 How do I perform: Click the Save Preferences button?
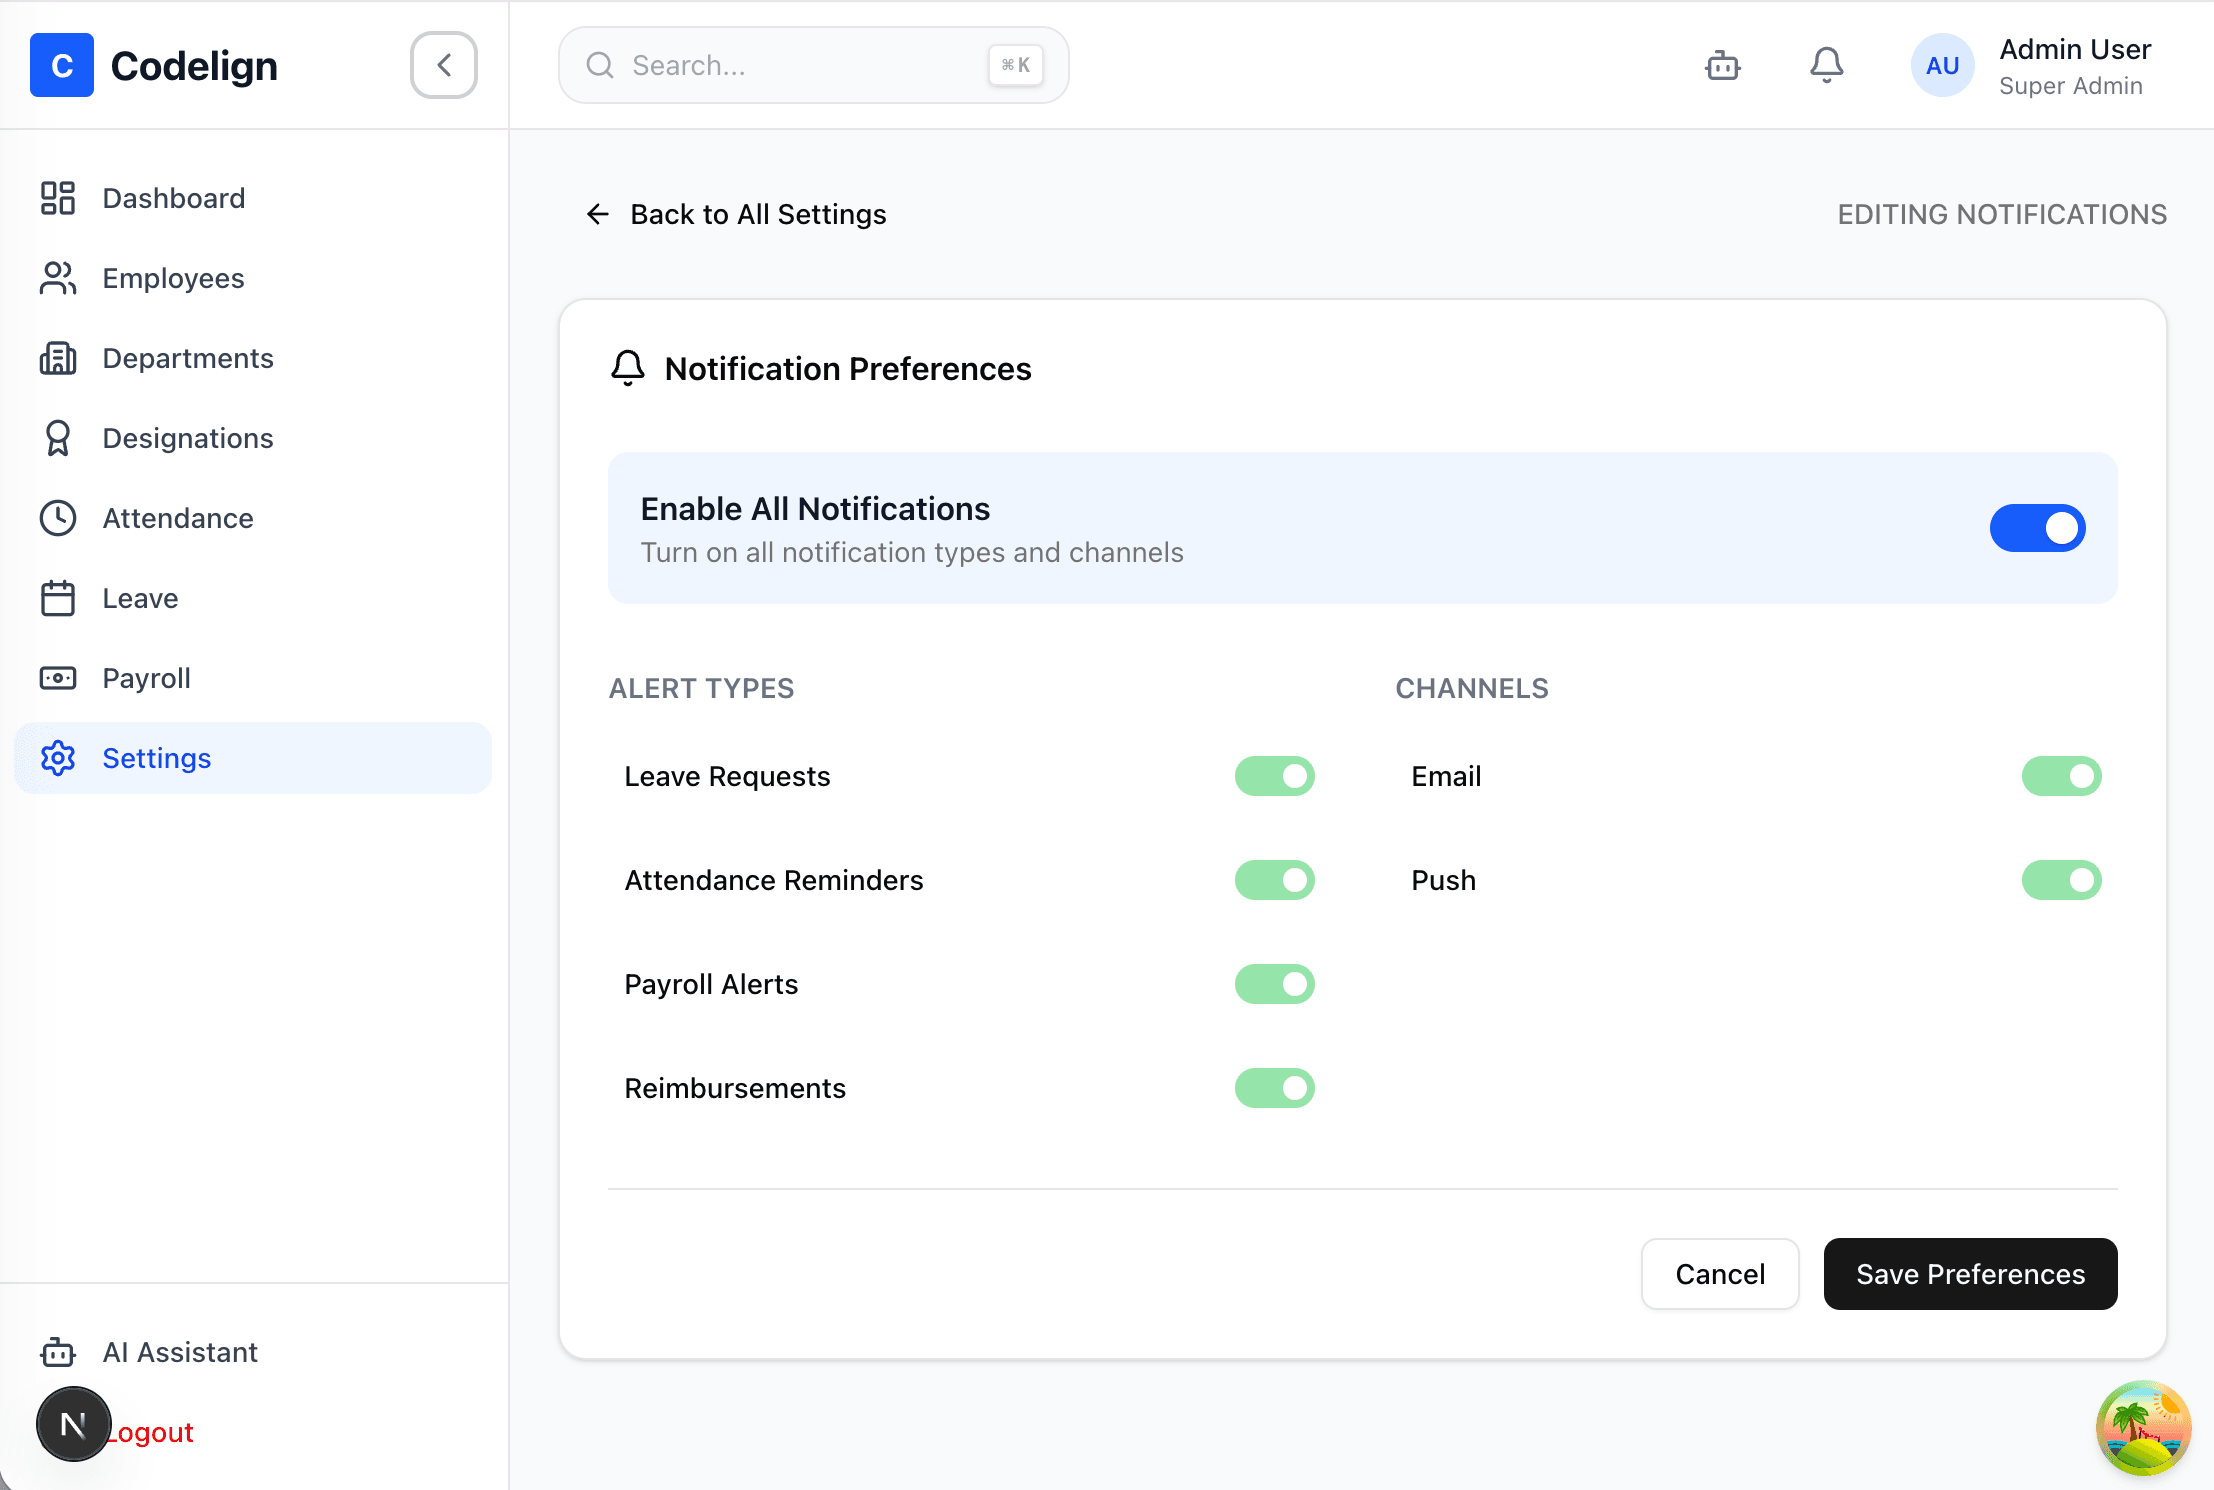(1970, 1274)
